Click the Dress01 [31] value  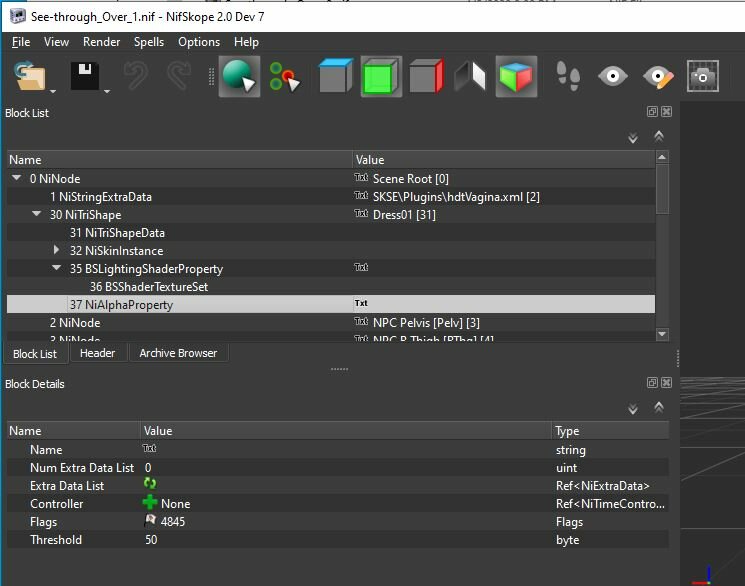(404, 215)
